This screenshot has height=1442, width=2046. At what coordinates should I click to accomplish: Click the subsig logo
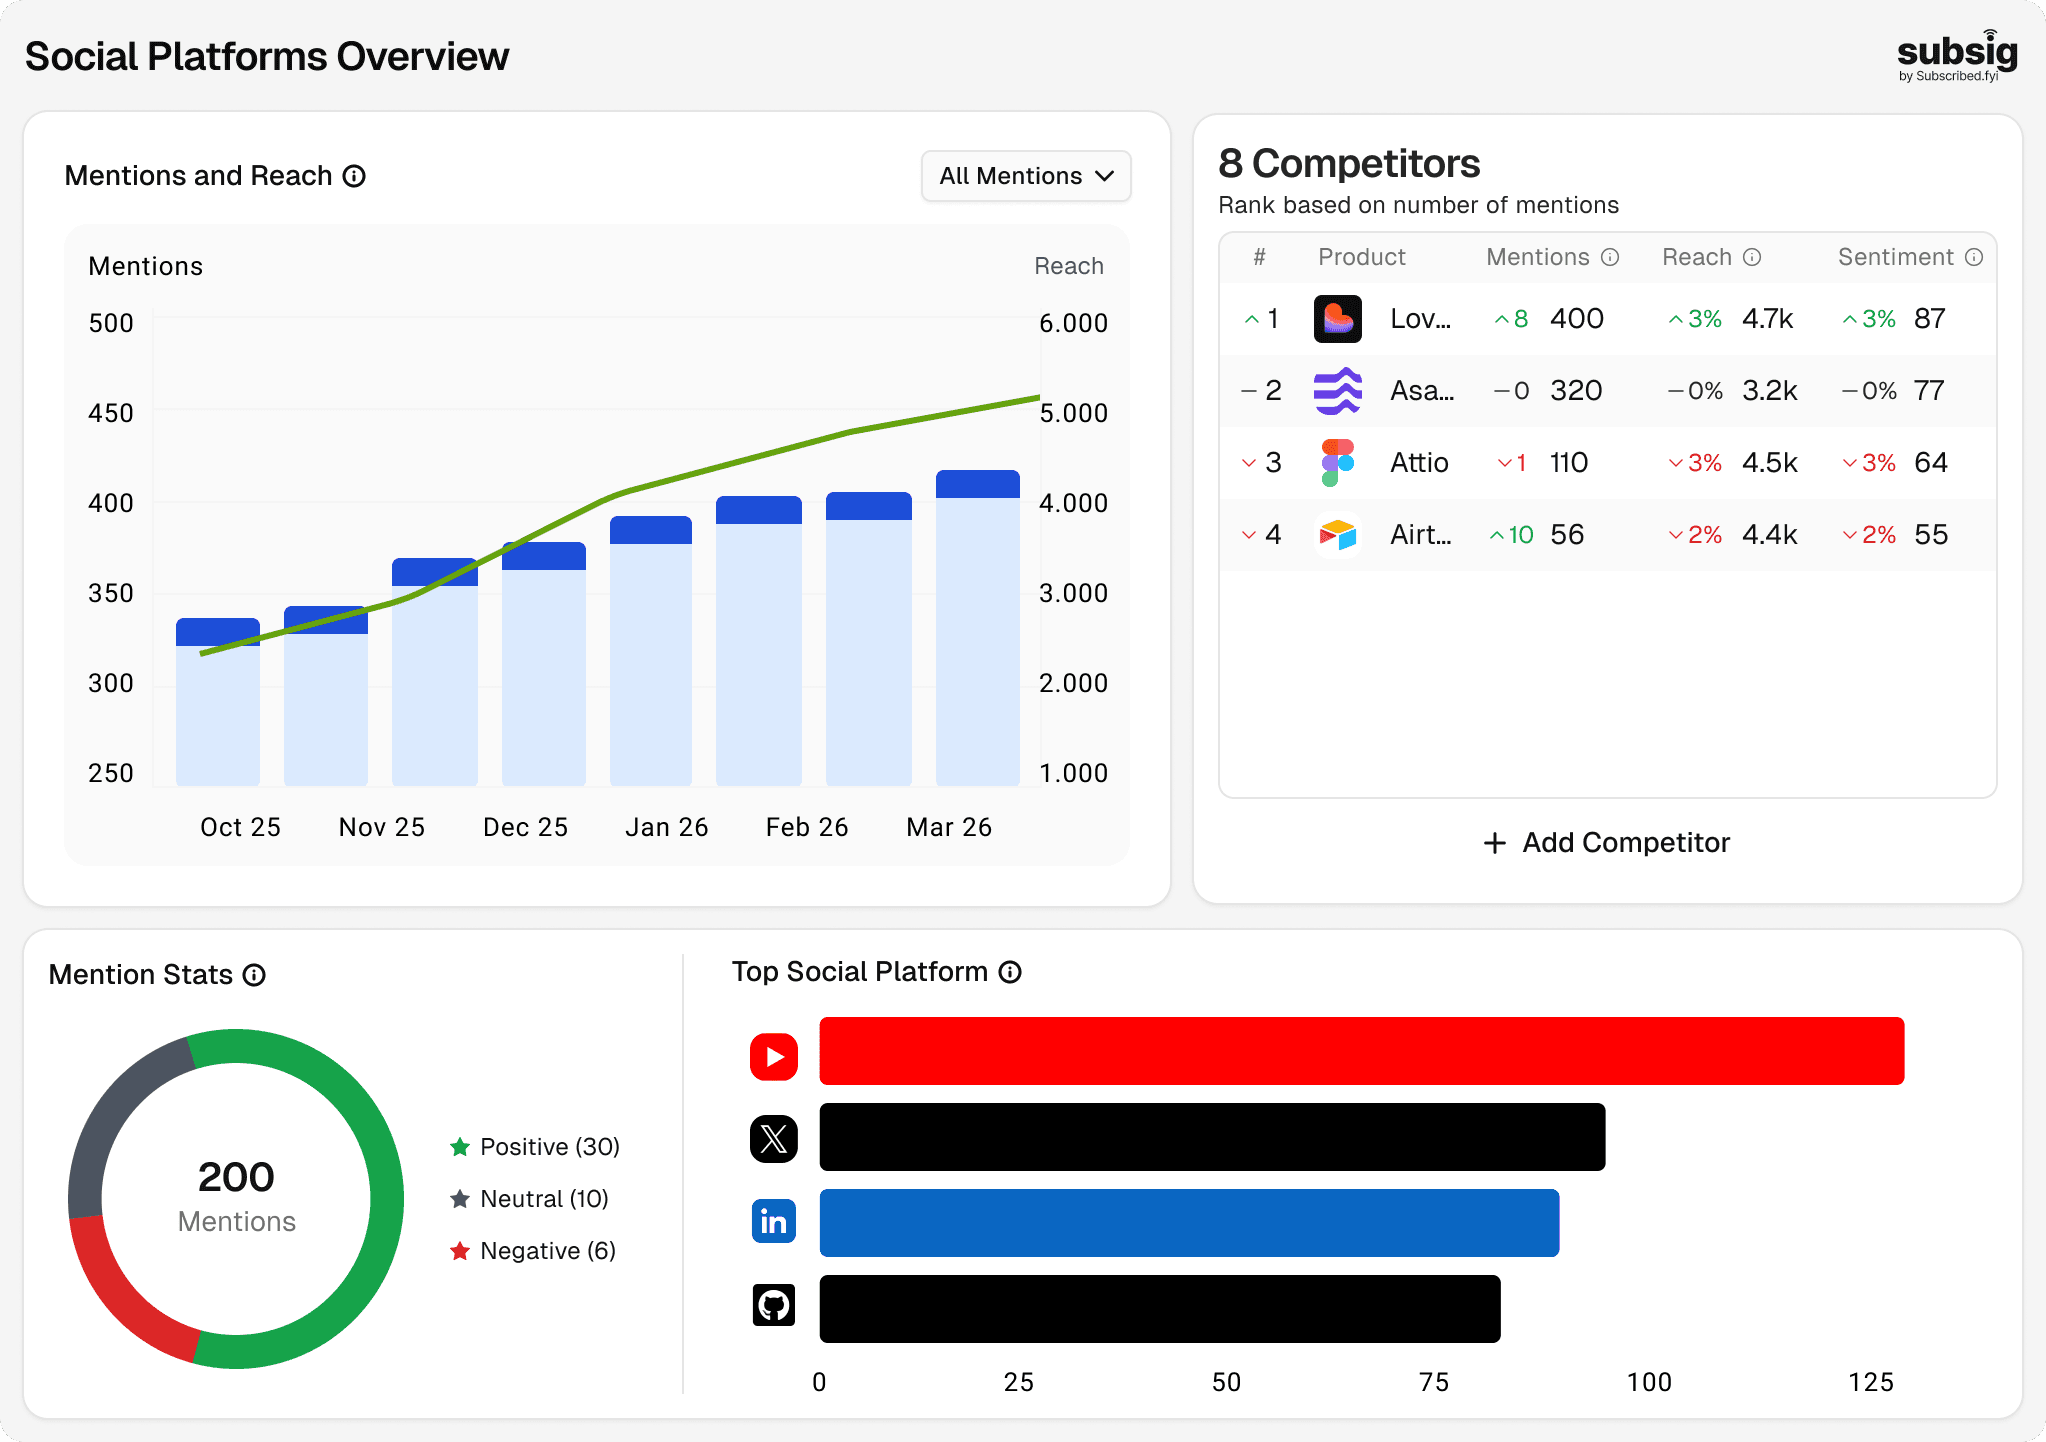(1955, 55)
